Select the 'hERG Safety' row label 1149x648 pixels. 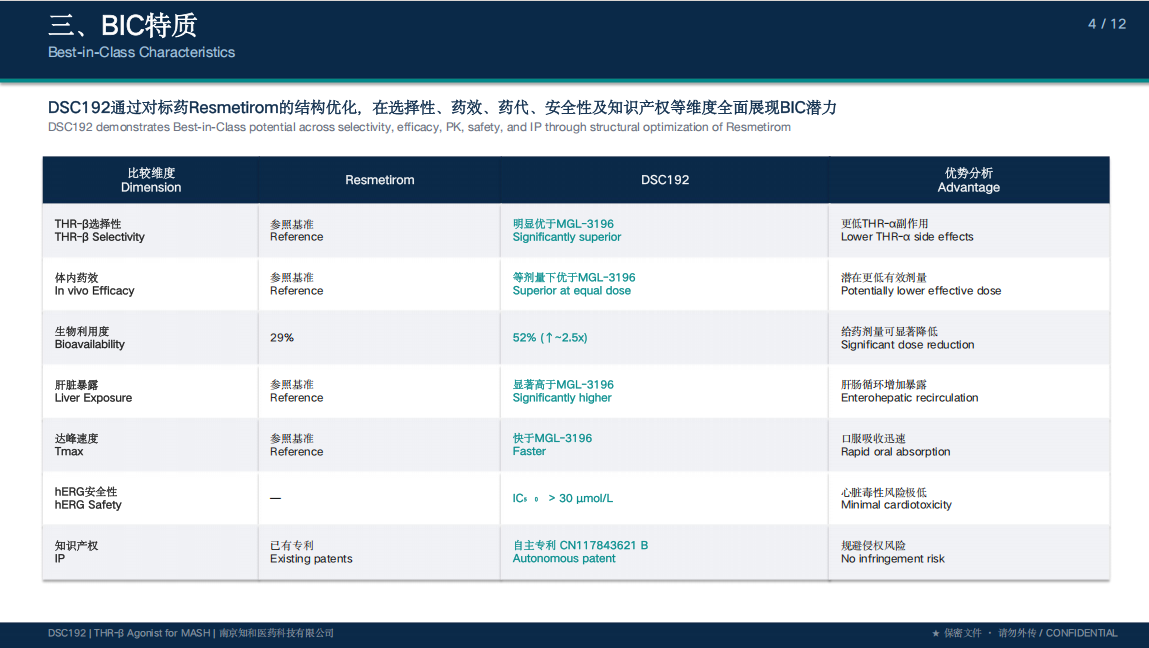(x=88, y=498)
